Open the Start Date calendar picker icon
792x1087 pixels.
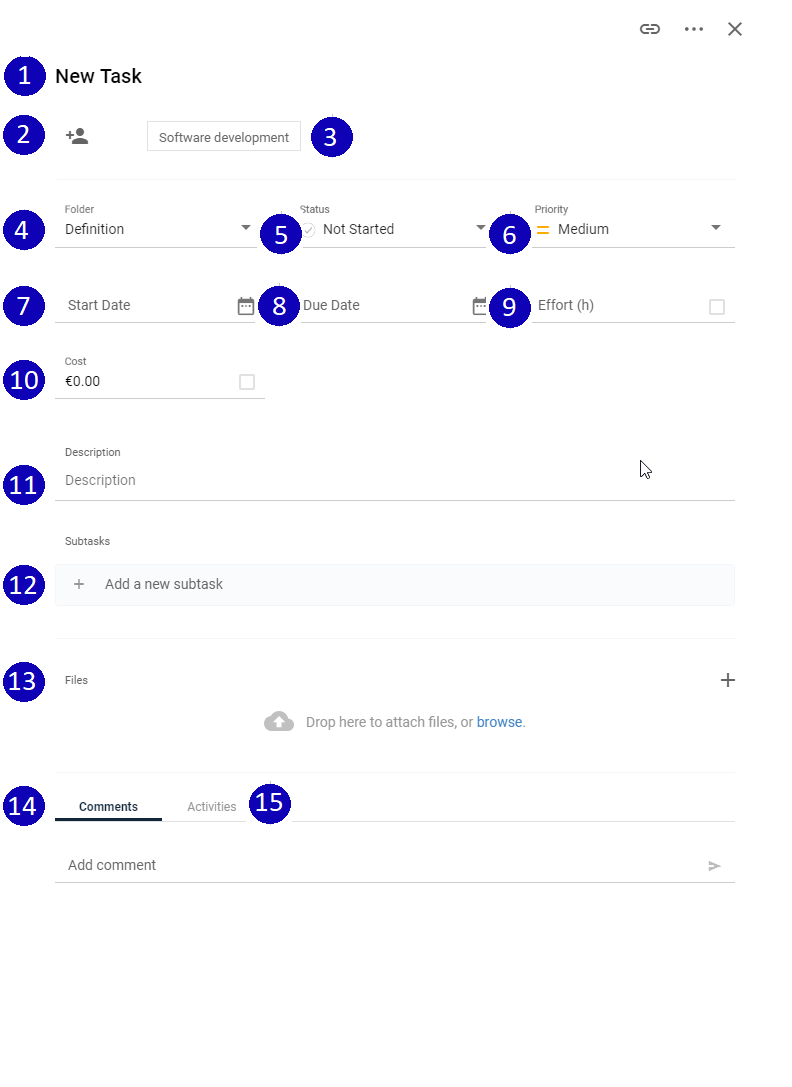click(246, 306)
